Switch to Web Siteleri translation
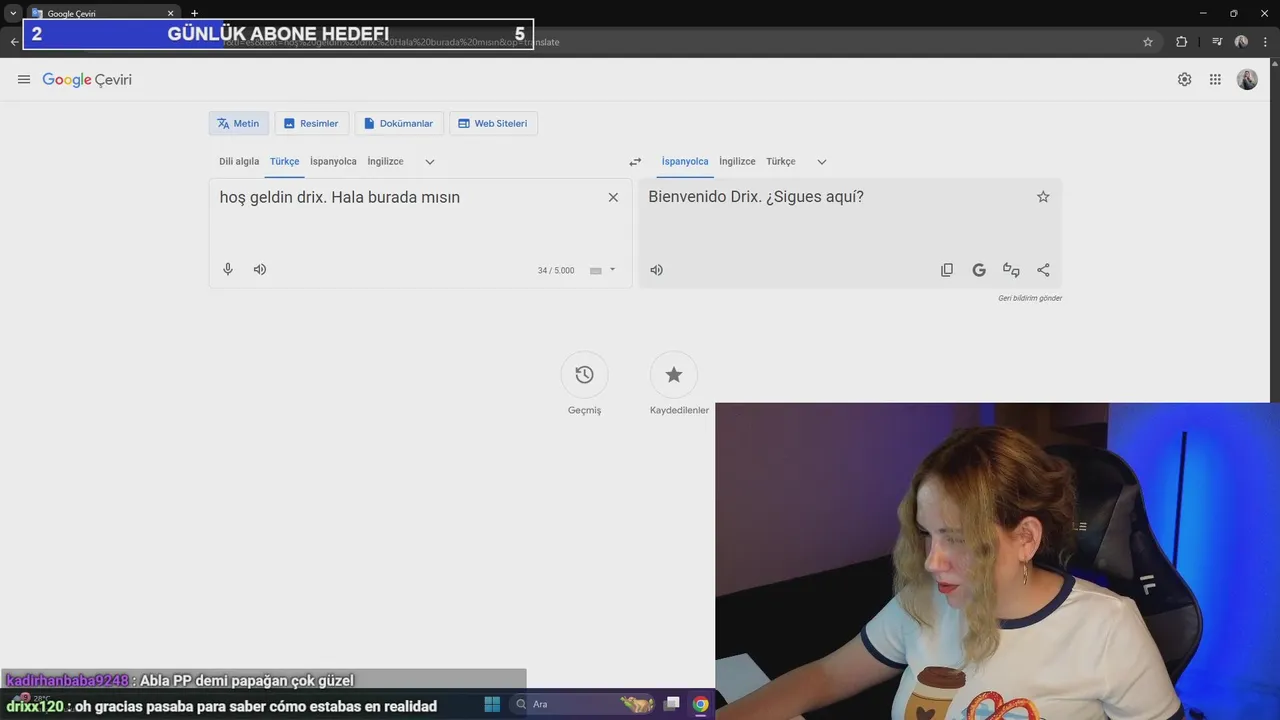 493,123
